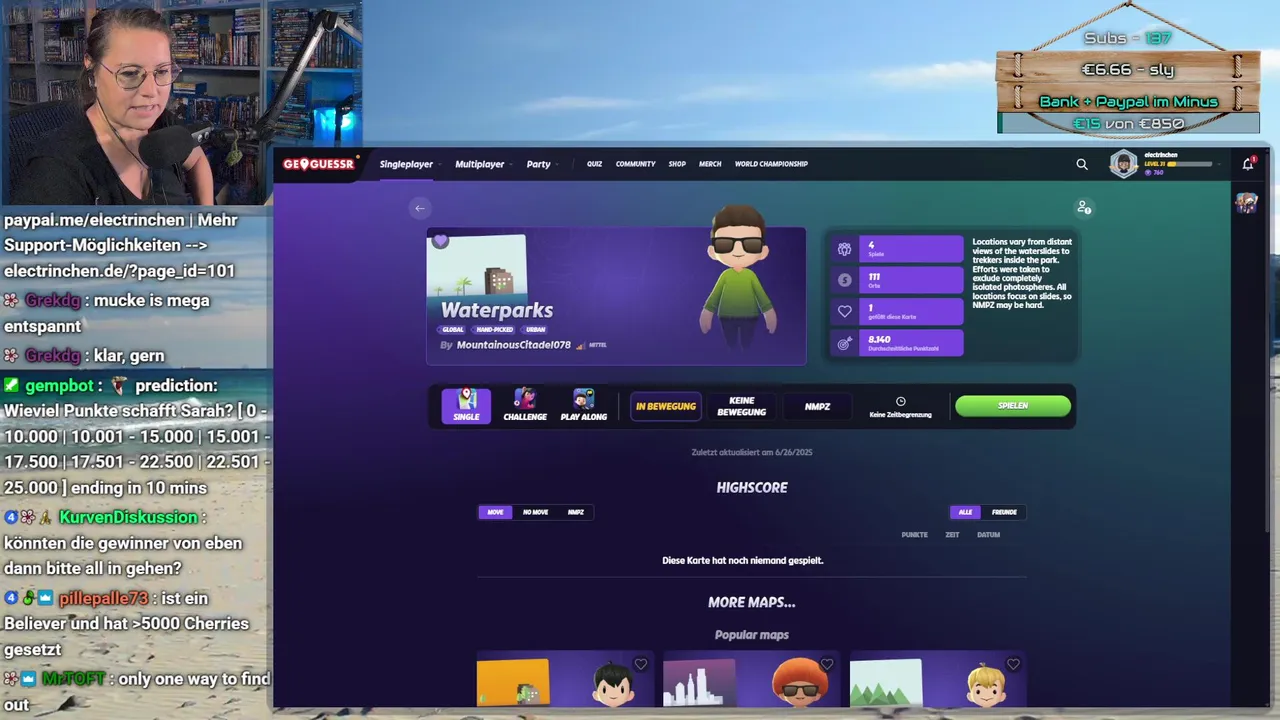Click 'Zuletzt aktualisiert am 6/26/2025' text
The image size is (1280, 720).
pyautogui.click(x=752, y=452)
